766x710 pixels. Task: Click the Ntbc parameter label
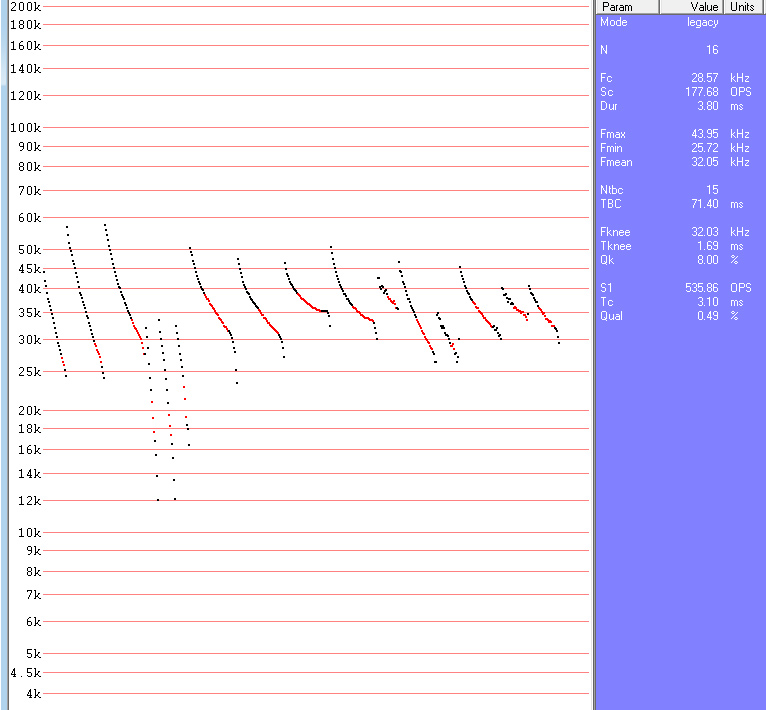pos(611,189)
